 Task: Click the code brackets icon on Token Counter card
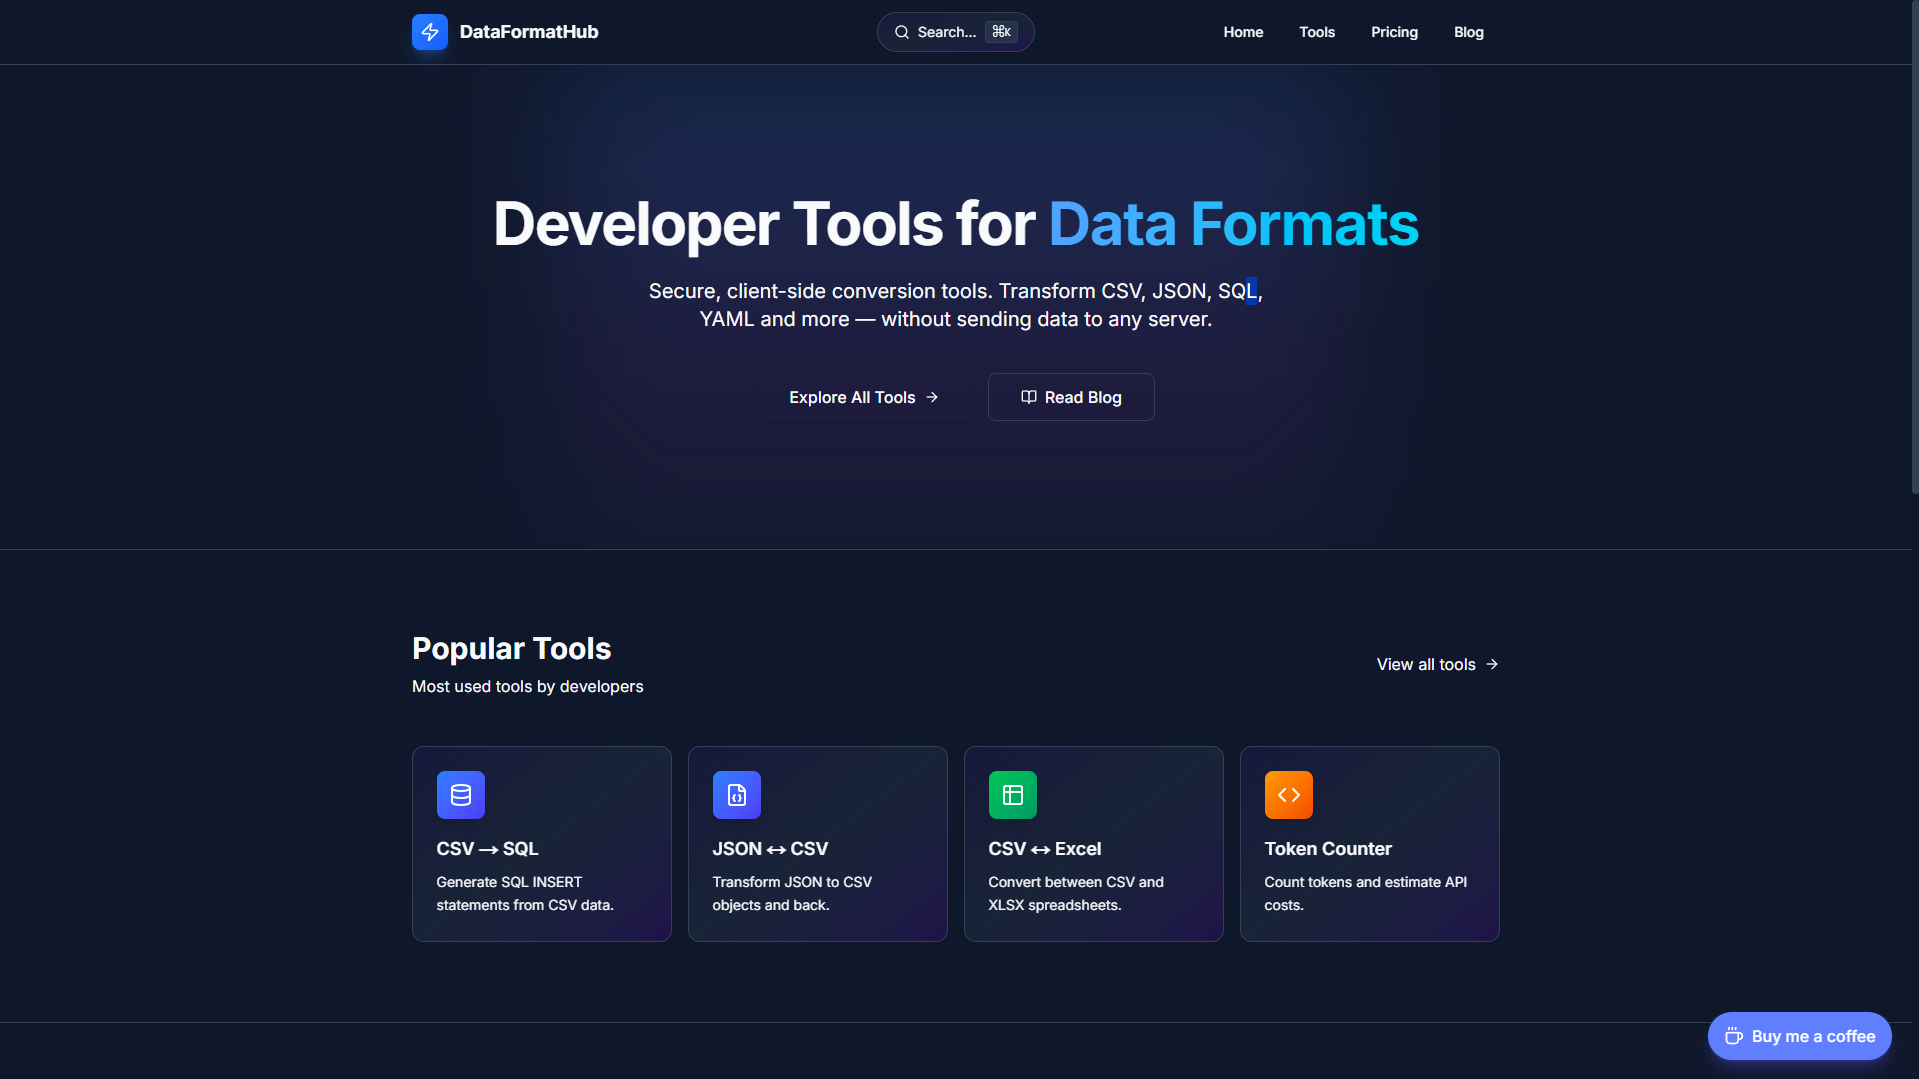coord(1288,794)
